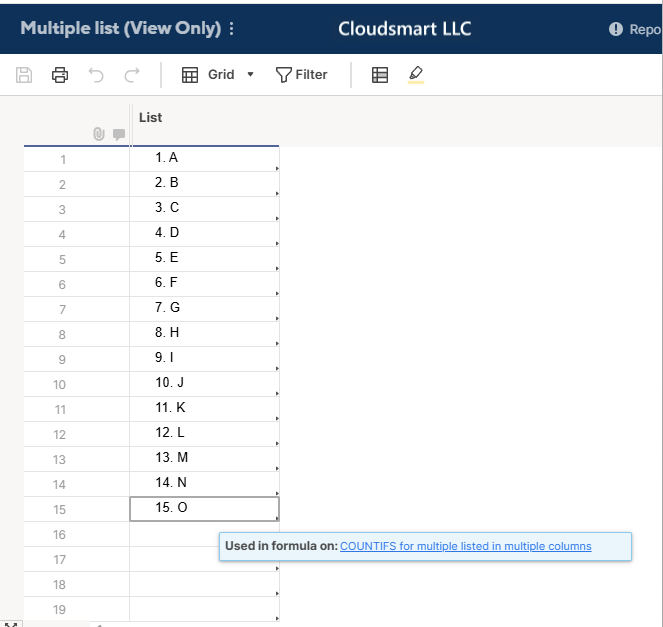Screen dimensions: 663x627
Task: Click the attachments paperclip column icon
Action: [99, 134]
